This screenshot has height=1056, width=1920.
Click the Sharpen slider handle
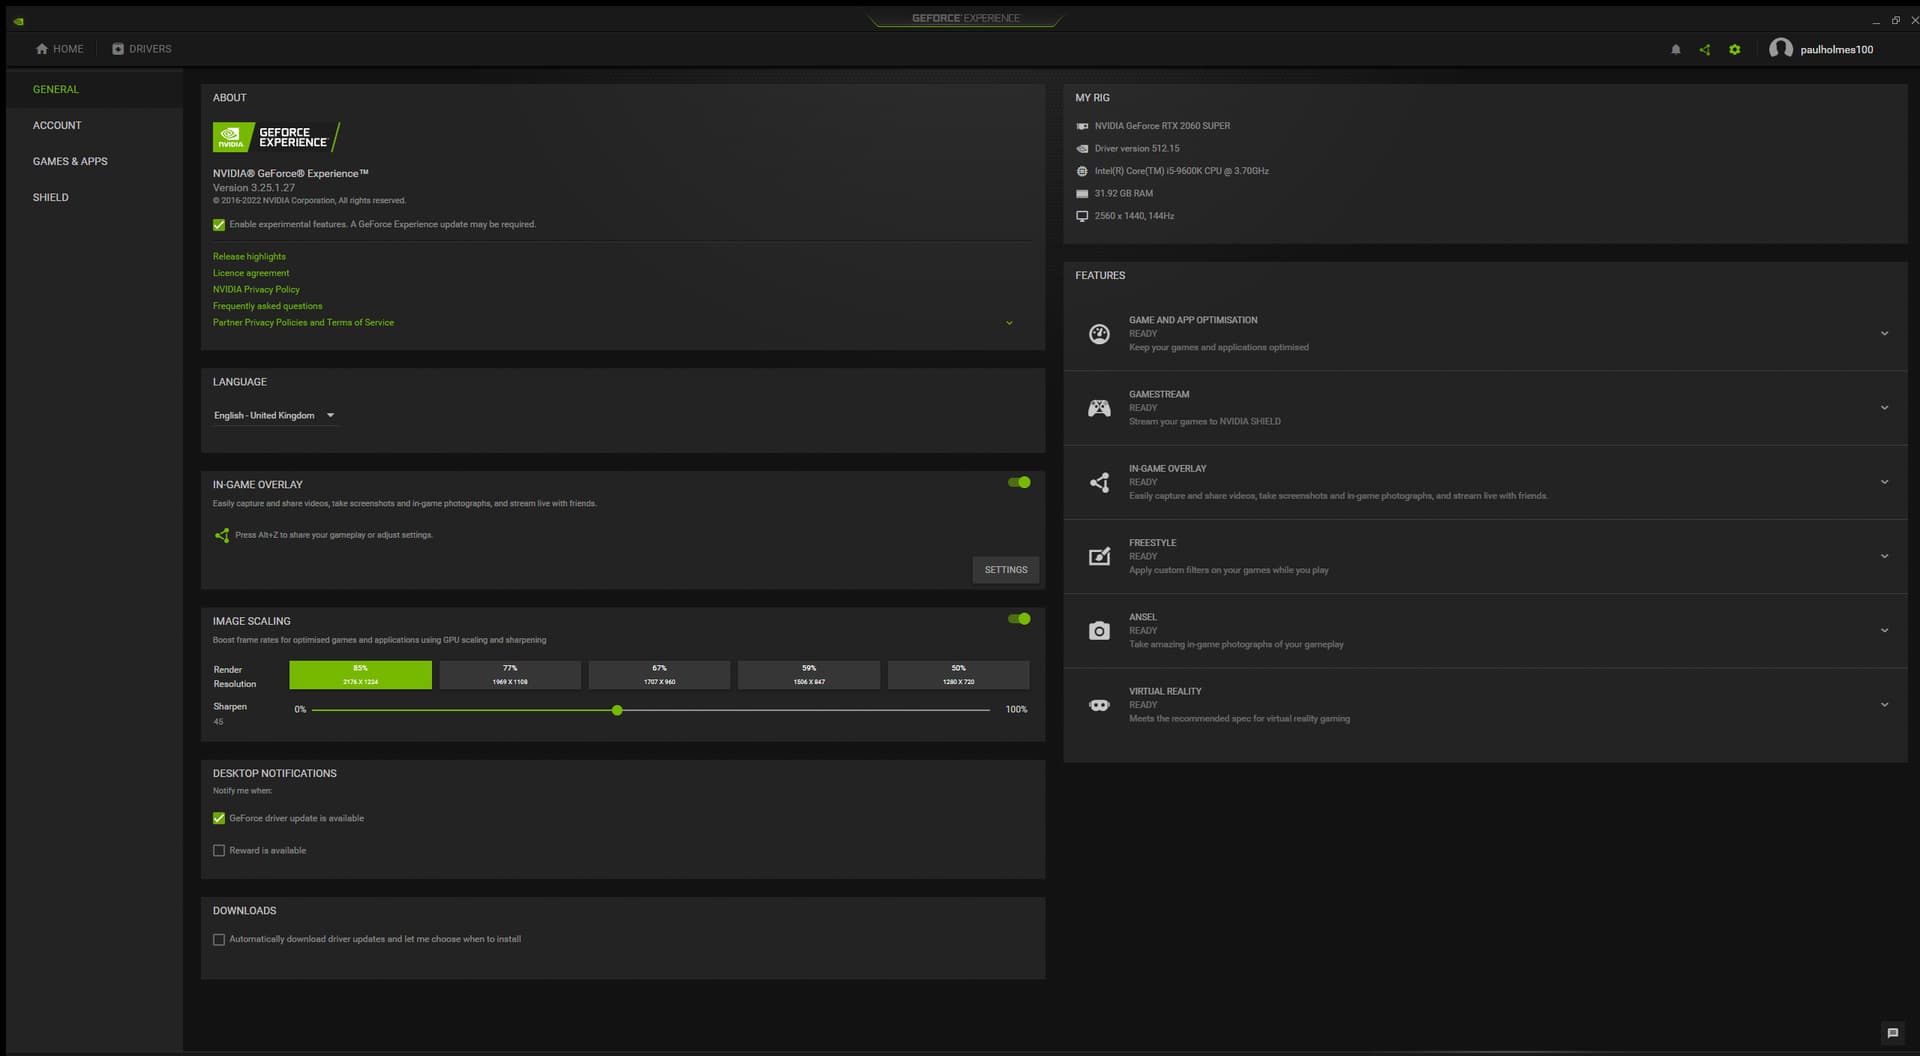(617, 711)
